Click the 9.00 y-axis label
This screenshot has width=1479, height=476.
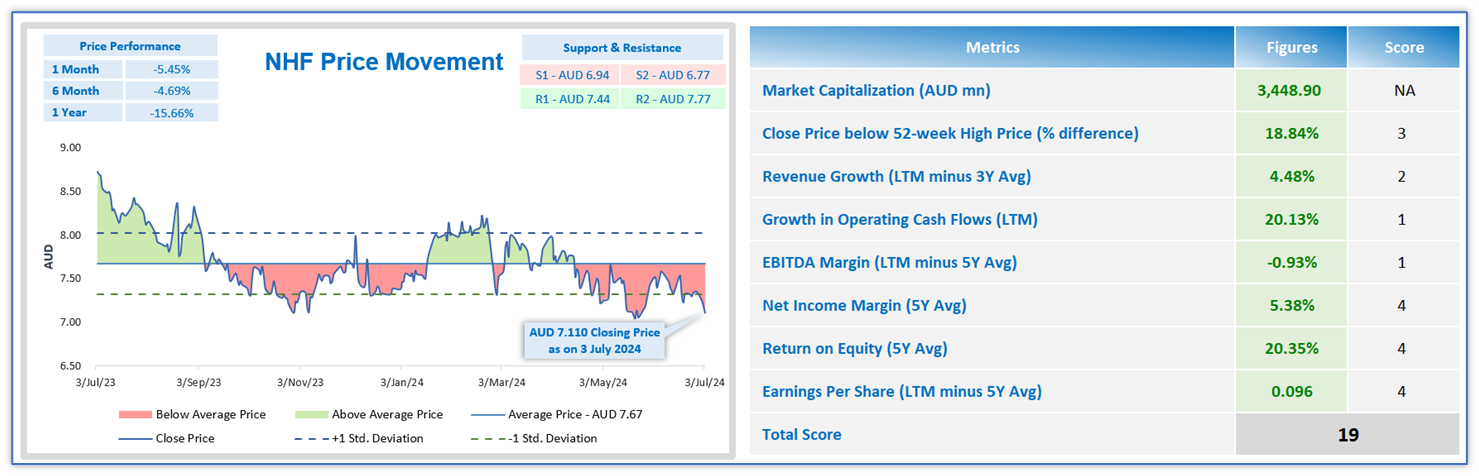pos(70,147)
